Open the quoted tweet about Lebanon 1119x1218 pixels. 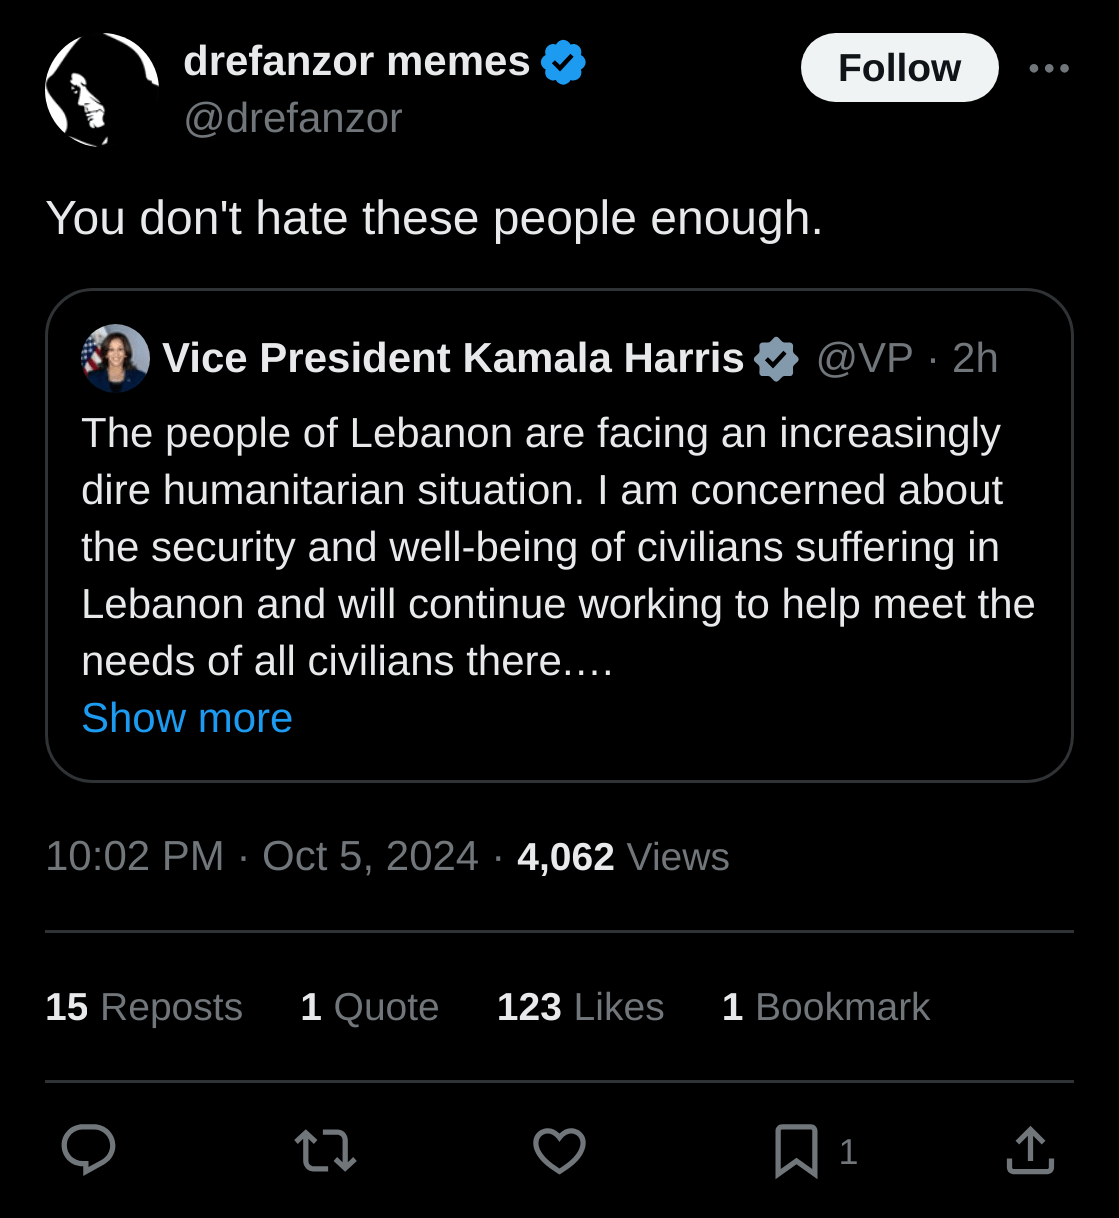coord(559,536)
